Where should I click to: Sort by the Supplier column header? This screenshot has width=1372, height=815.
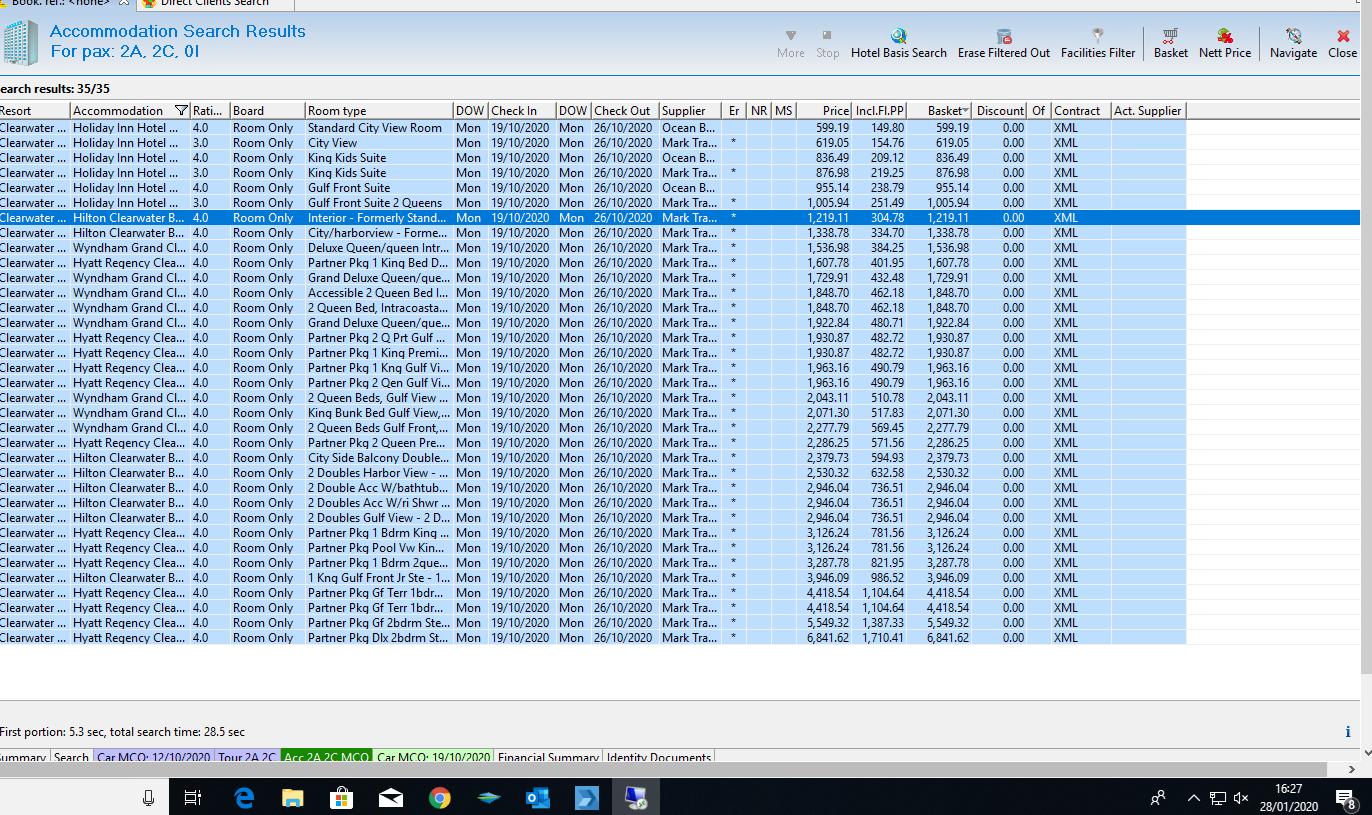coord(690,111)
